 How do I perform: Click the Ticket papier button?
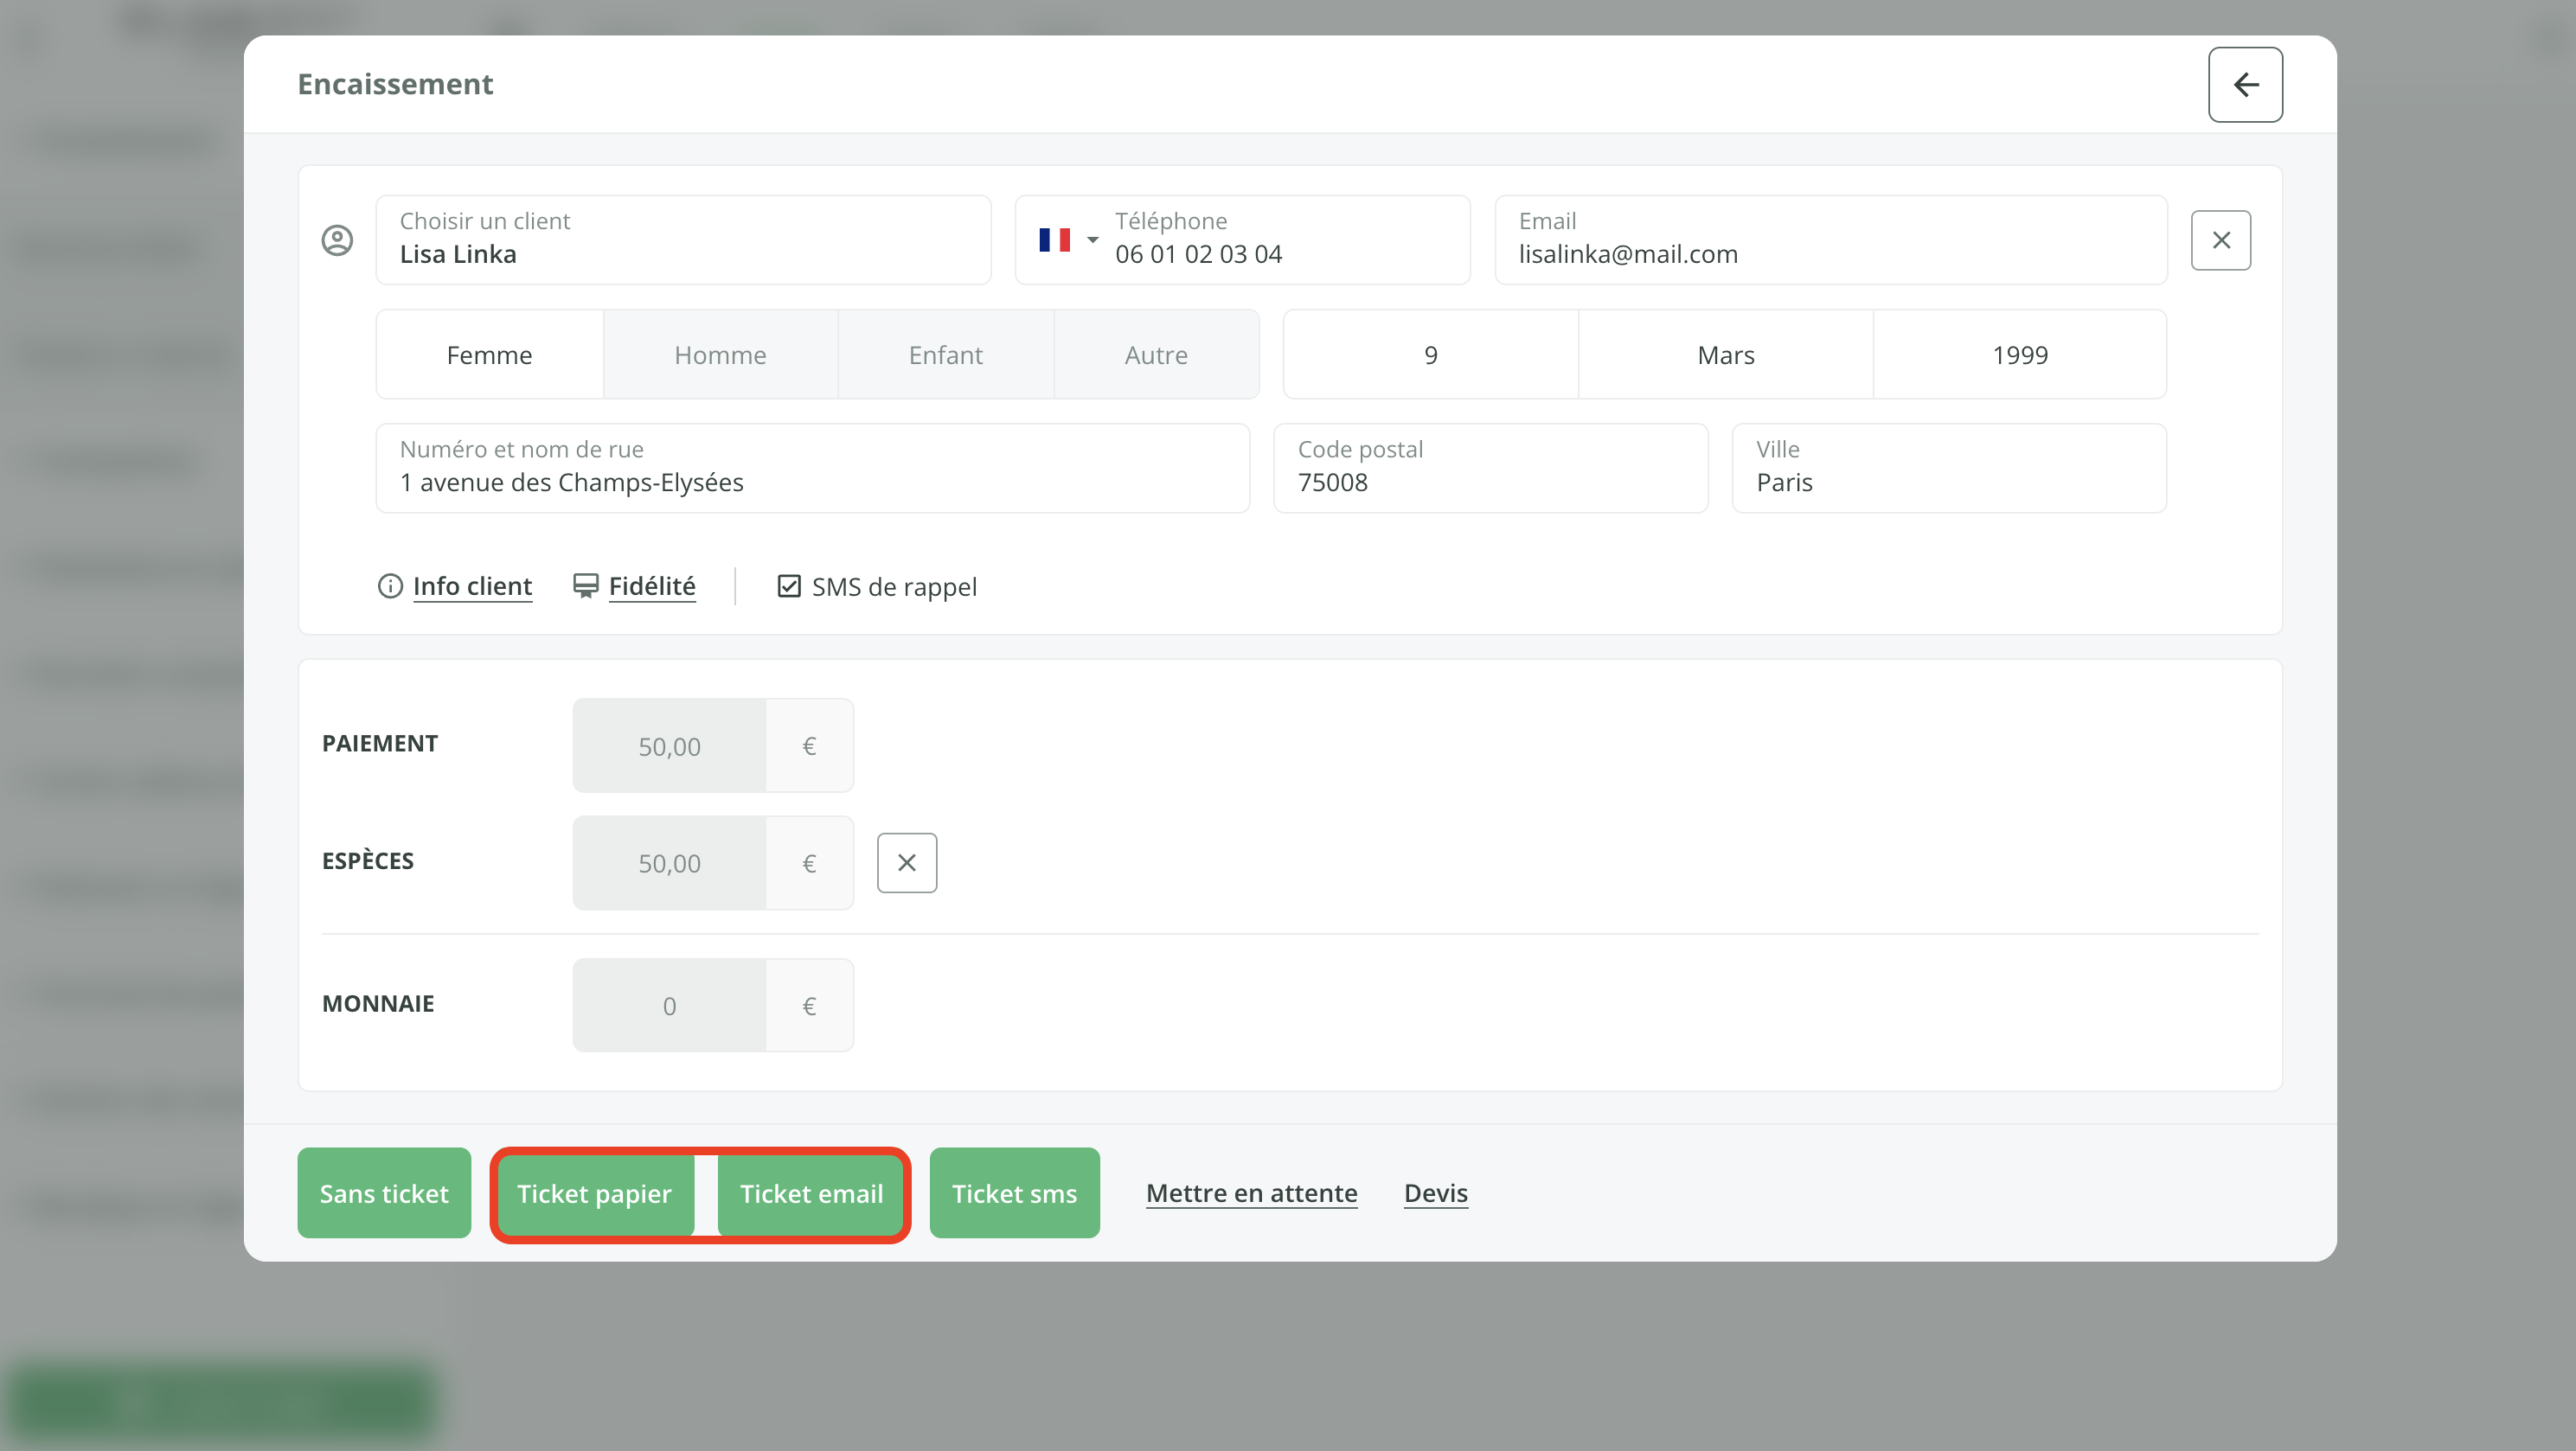594,1193
